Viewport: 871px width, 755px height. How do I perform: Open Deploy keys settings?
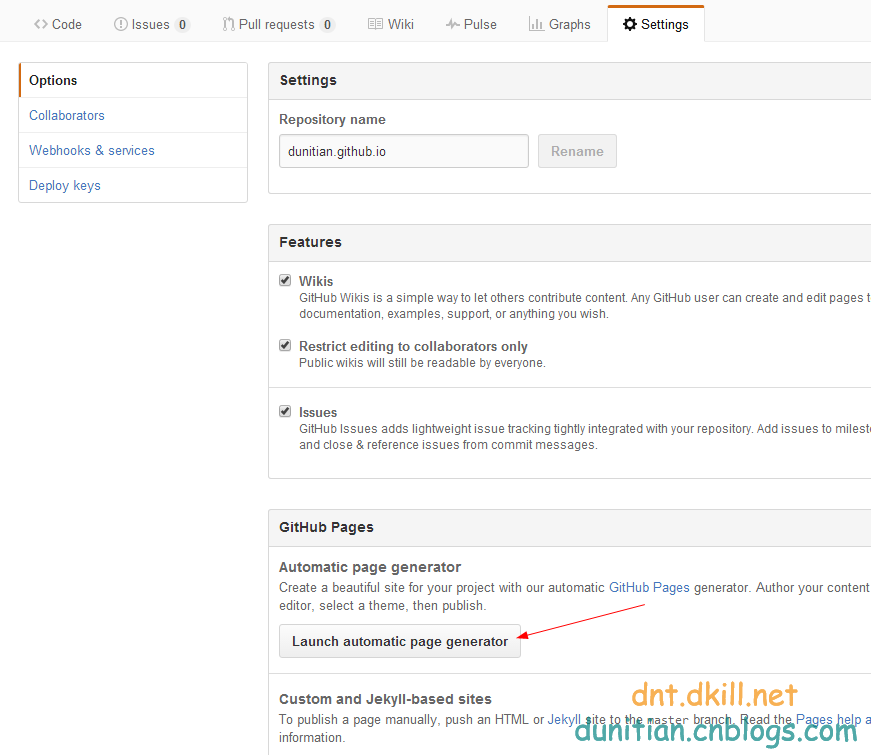tap(133, 186)
